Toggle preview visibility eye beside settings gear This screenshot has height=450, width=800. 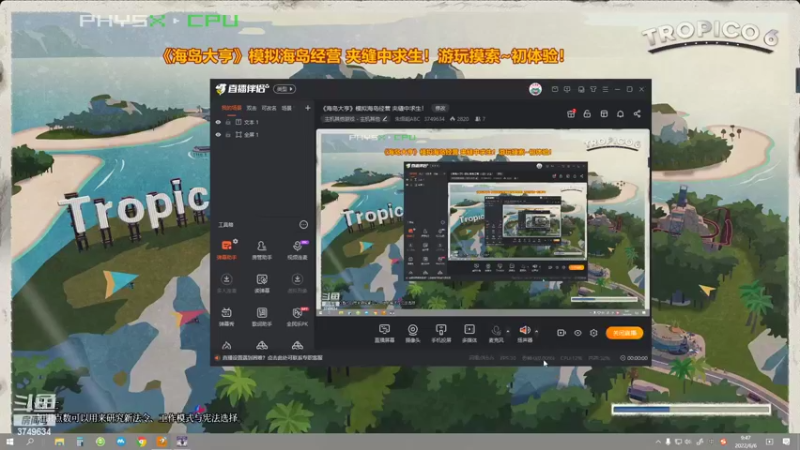click(578, 333)
